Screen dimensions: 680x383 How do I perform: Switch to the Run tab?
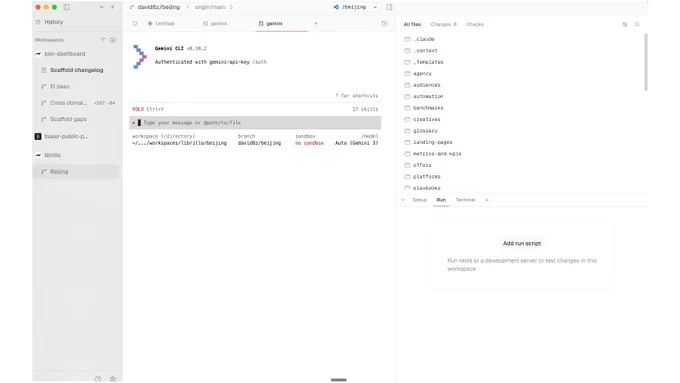coord(441,200)
